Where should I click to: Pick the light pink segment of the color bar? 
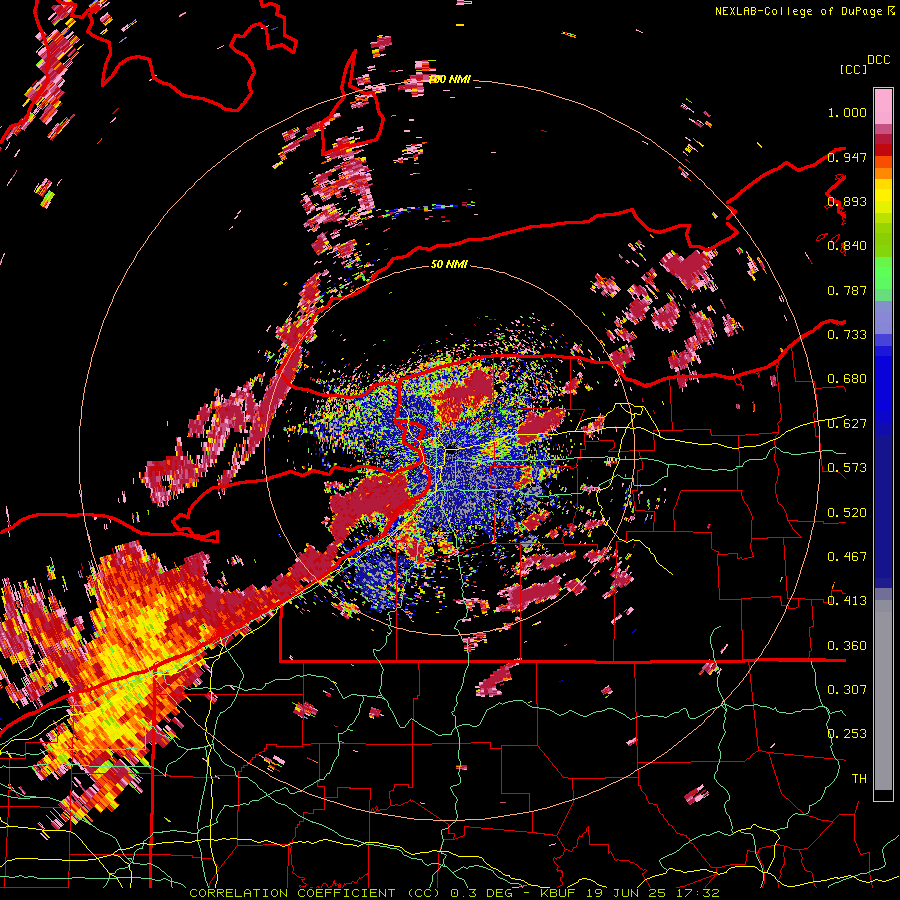[x=883, y=106]
